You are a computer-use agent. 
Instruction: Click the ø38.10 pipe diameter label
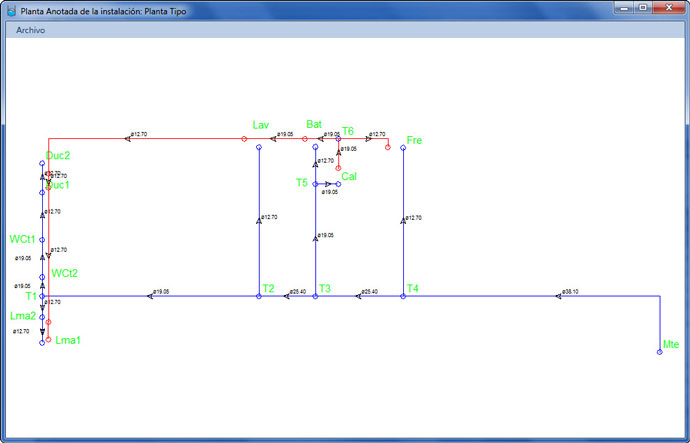pos(570,291)
